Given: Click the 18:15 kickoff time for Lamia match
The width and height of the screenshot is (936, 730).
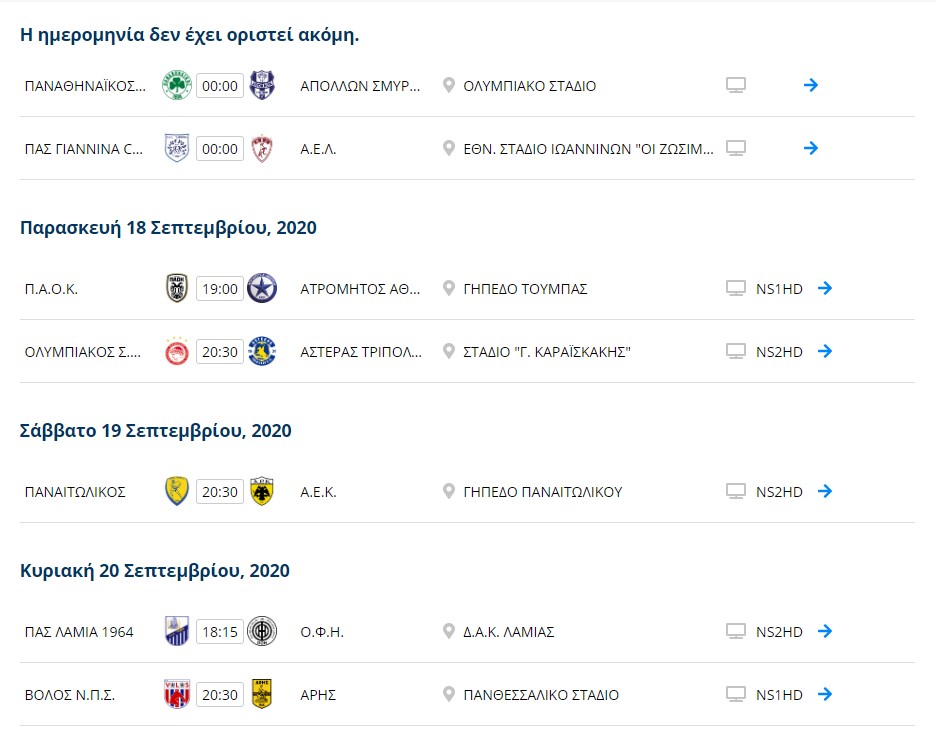Looking at the screenshot, I should 220,632.
